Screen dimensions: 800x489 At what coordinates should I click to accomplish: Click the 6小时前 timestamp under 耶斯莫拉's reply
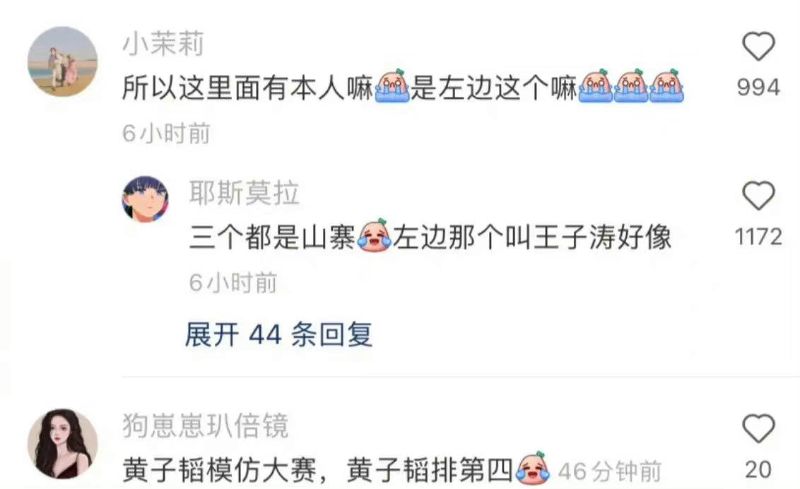tap(233, 282)
